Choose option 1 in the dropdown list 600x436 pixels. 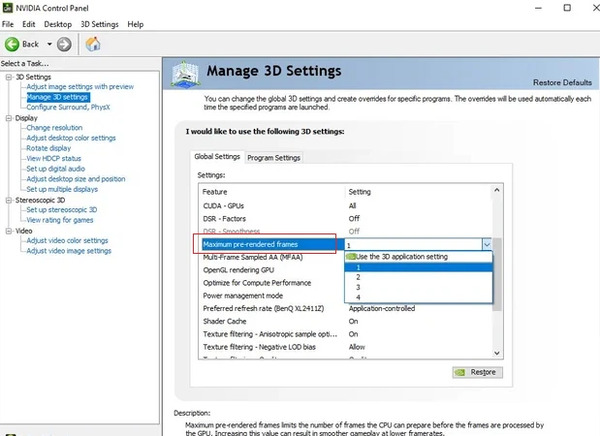click(x=418, y=267)
